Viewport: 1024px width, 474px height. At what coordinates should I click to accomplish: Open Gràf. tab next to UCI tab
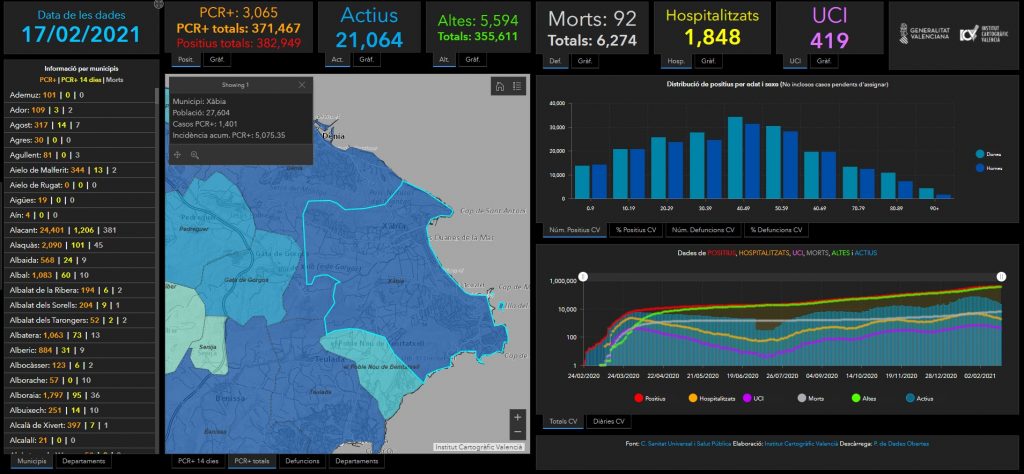tap(824, 61)
